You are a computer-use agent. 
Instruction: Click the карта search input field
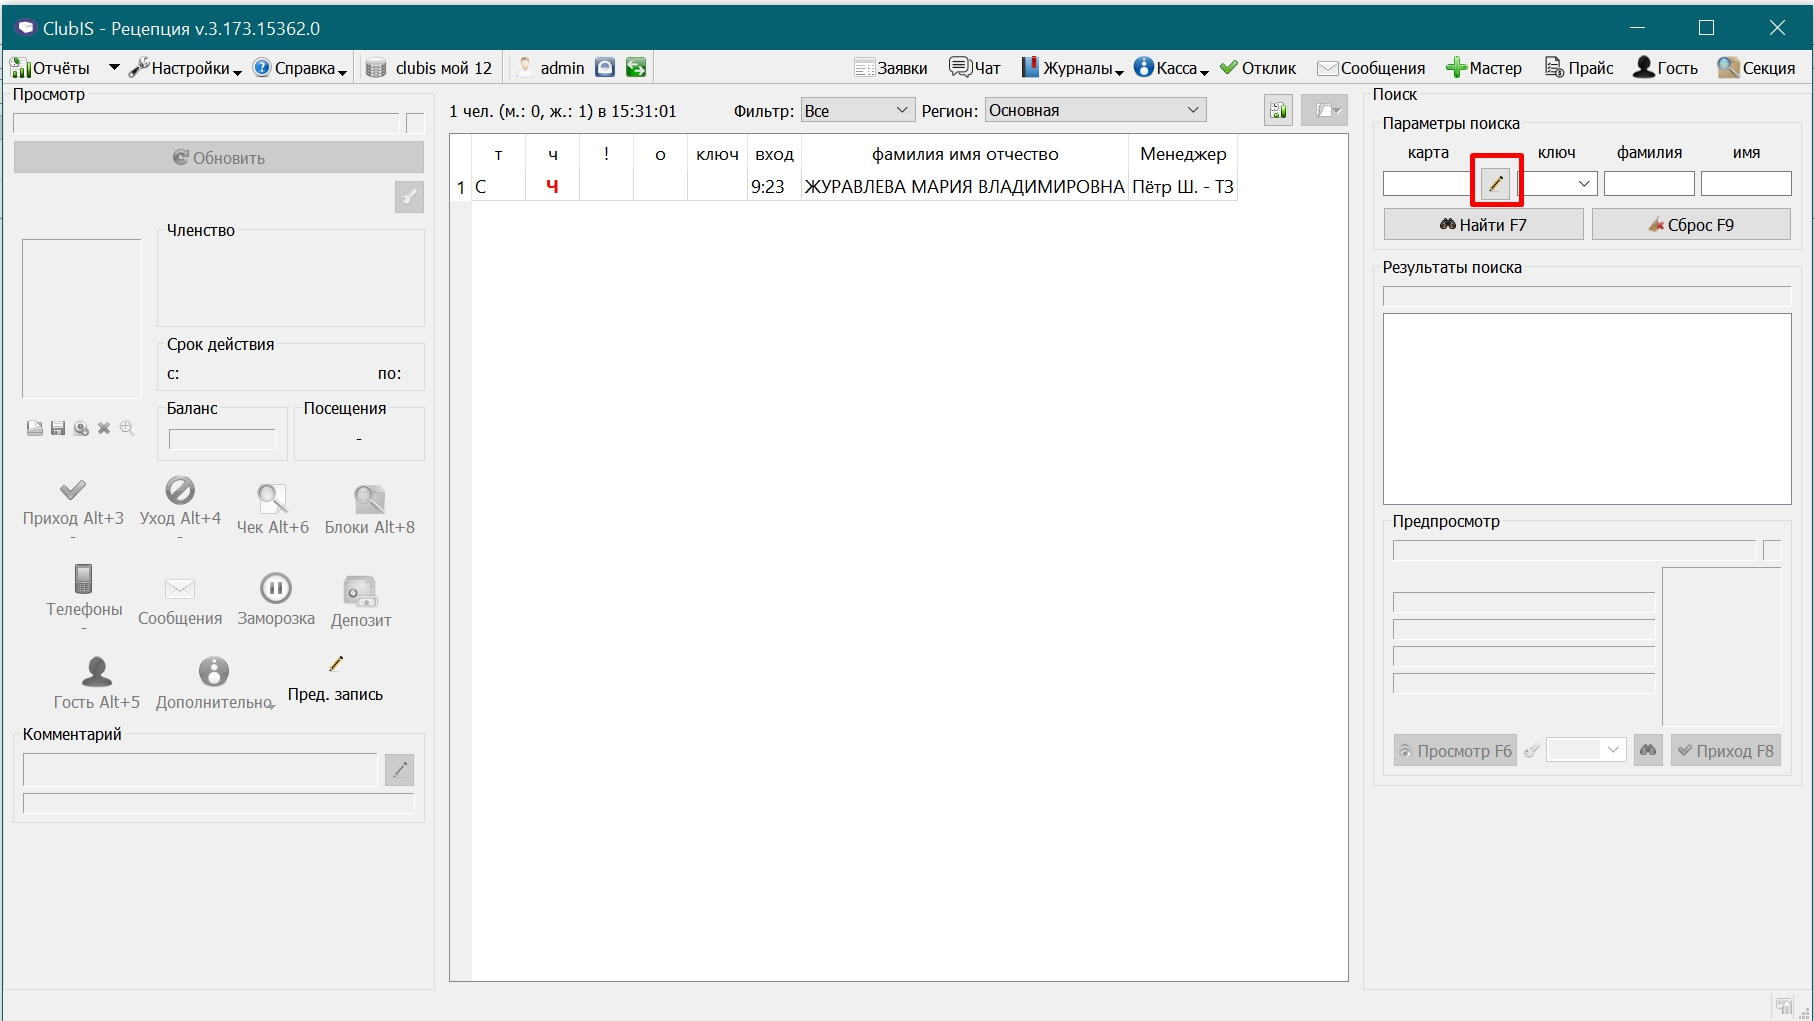tap(1429, 184)
